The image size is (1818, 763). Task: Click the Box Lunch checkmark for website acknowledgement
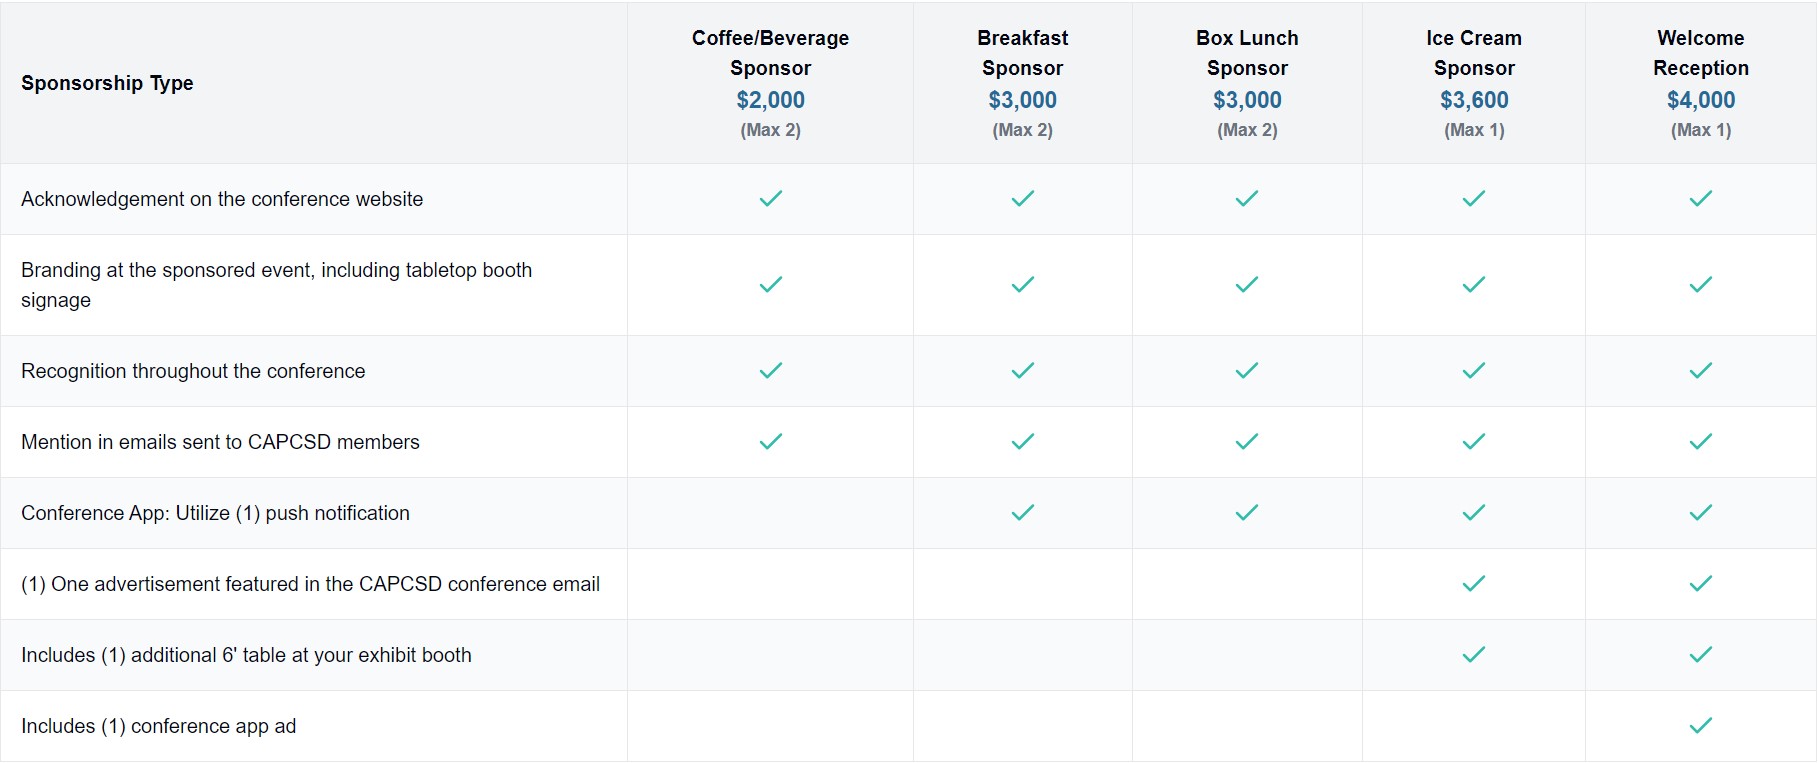pyautogui.click(x=1247, y=199)
